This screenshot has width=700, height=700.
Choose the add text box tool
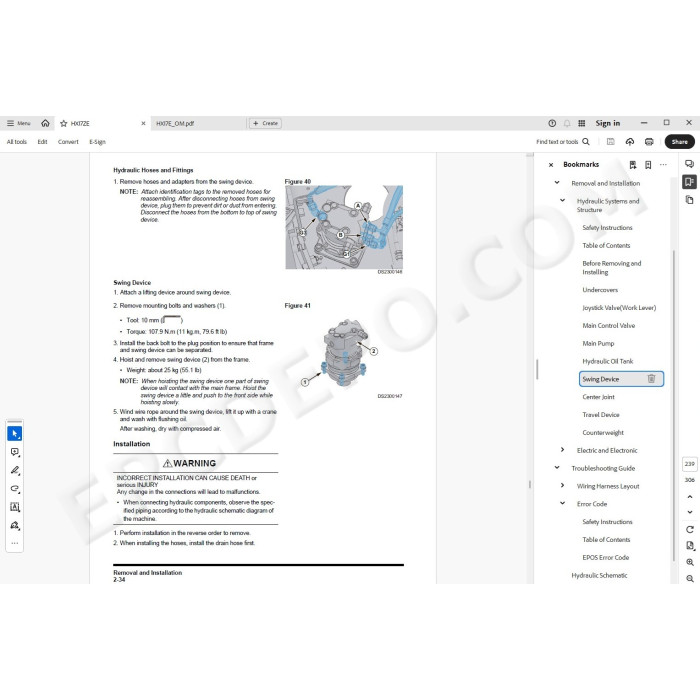click(15, 507)
